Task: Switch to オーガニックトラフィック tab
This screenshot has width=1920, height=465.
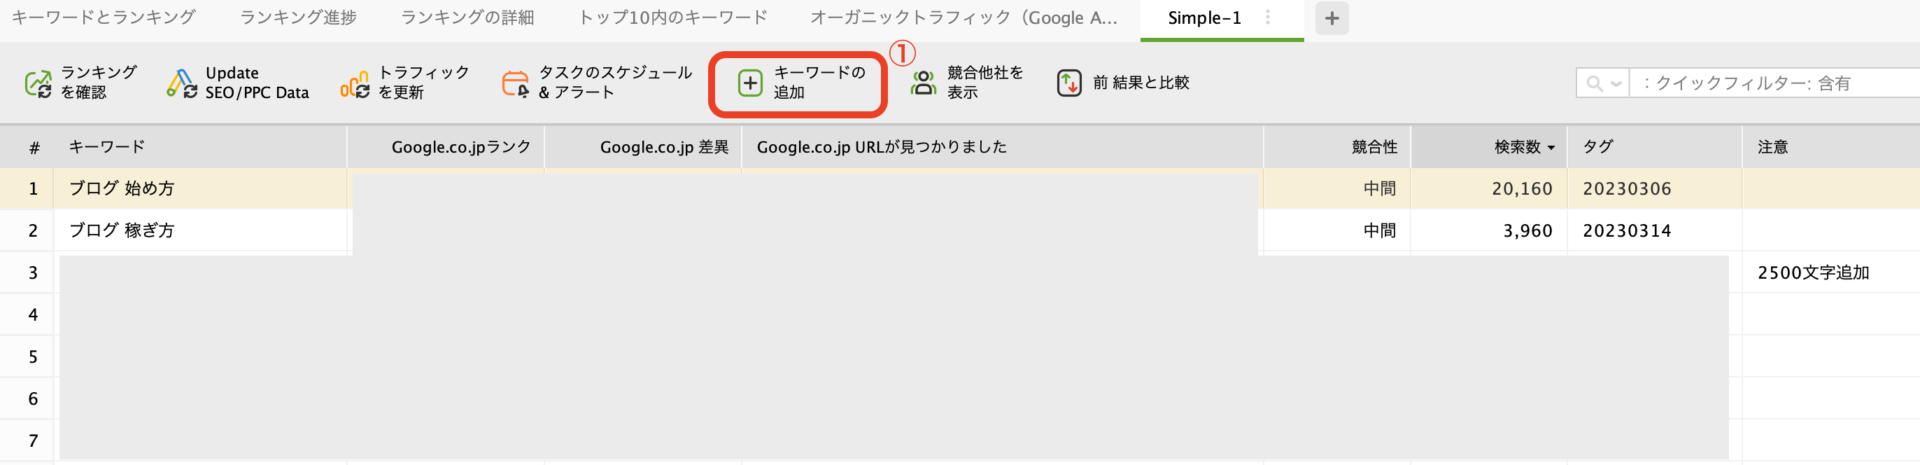Action: 964,18
